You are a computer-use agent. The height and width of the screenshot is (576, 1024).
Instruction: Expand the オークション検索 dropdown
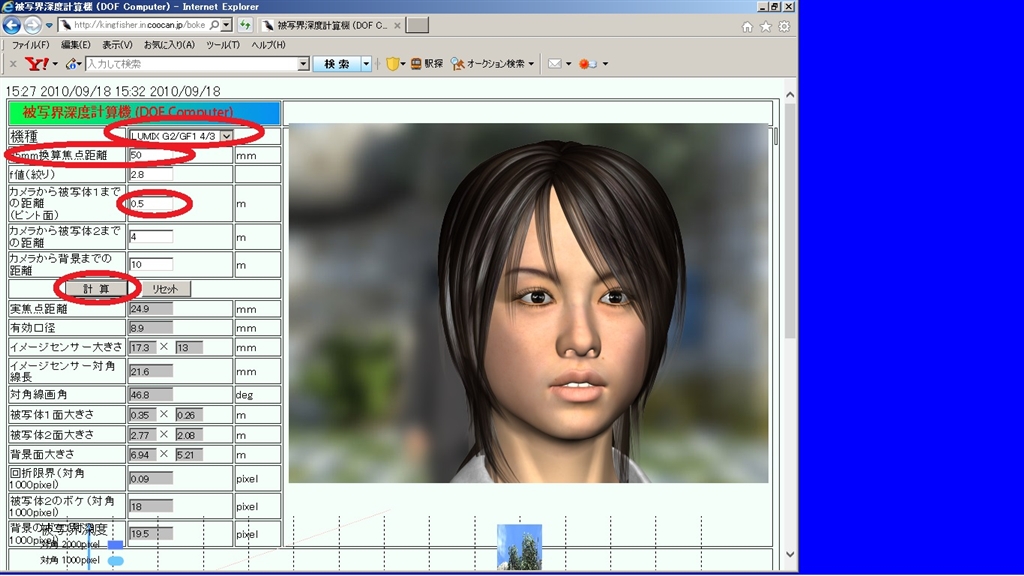click(x=531, y=64)
